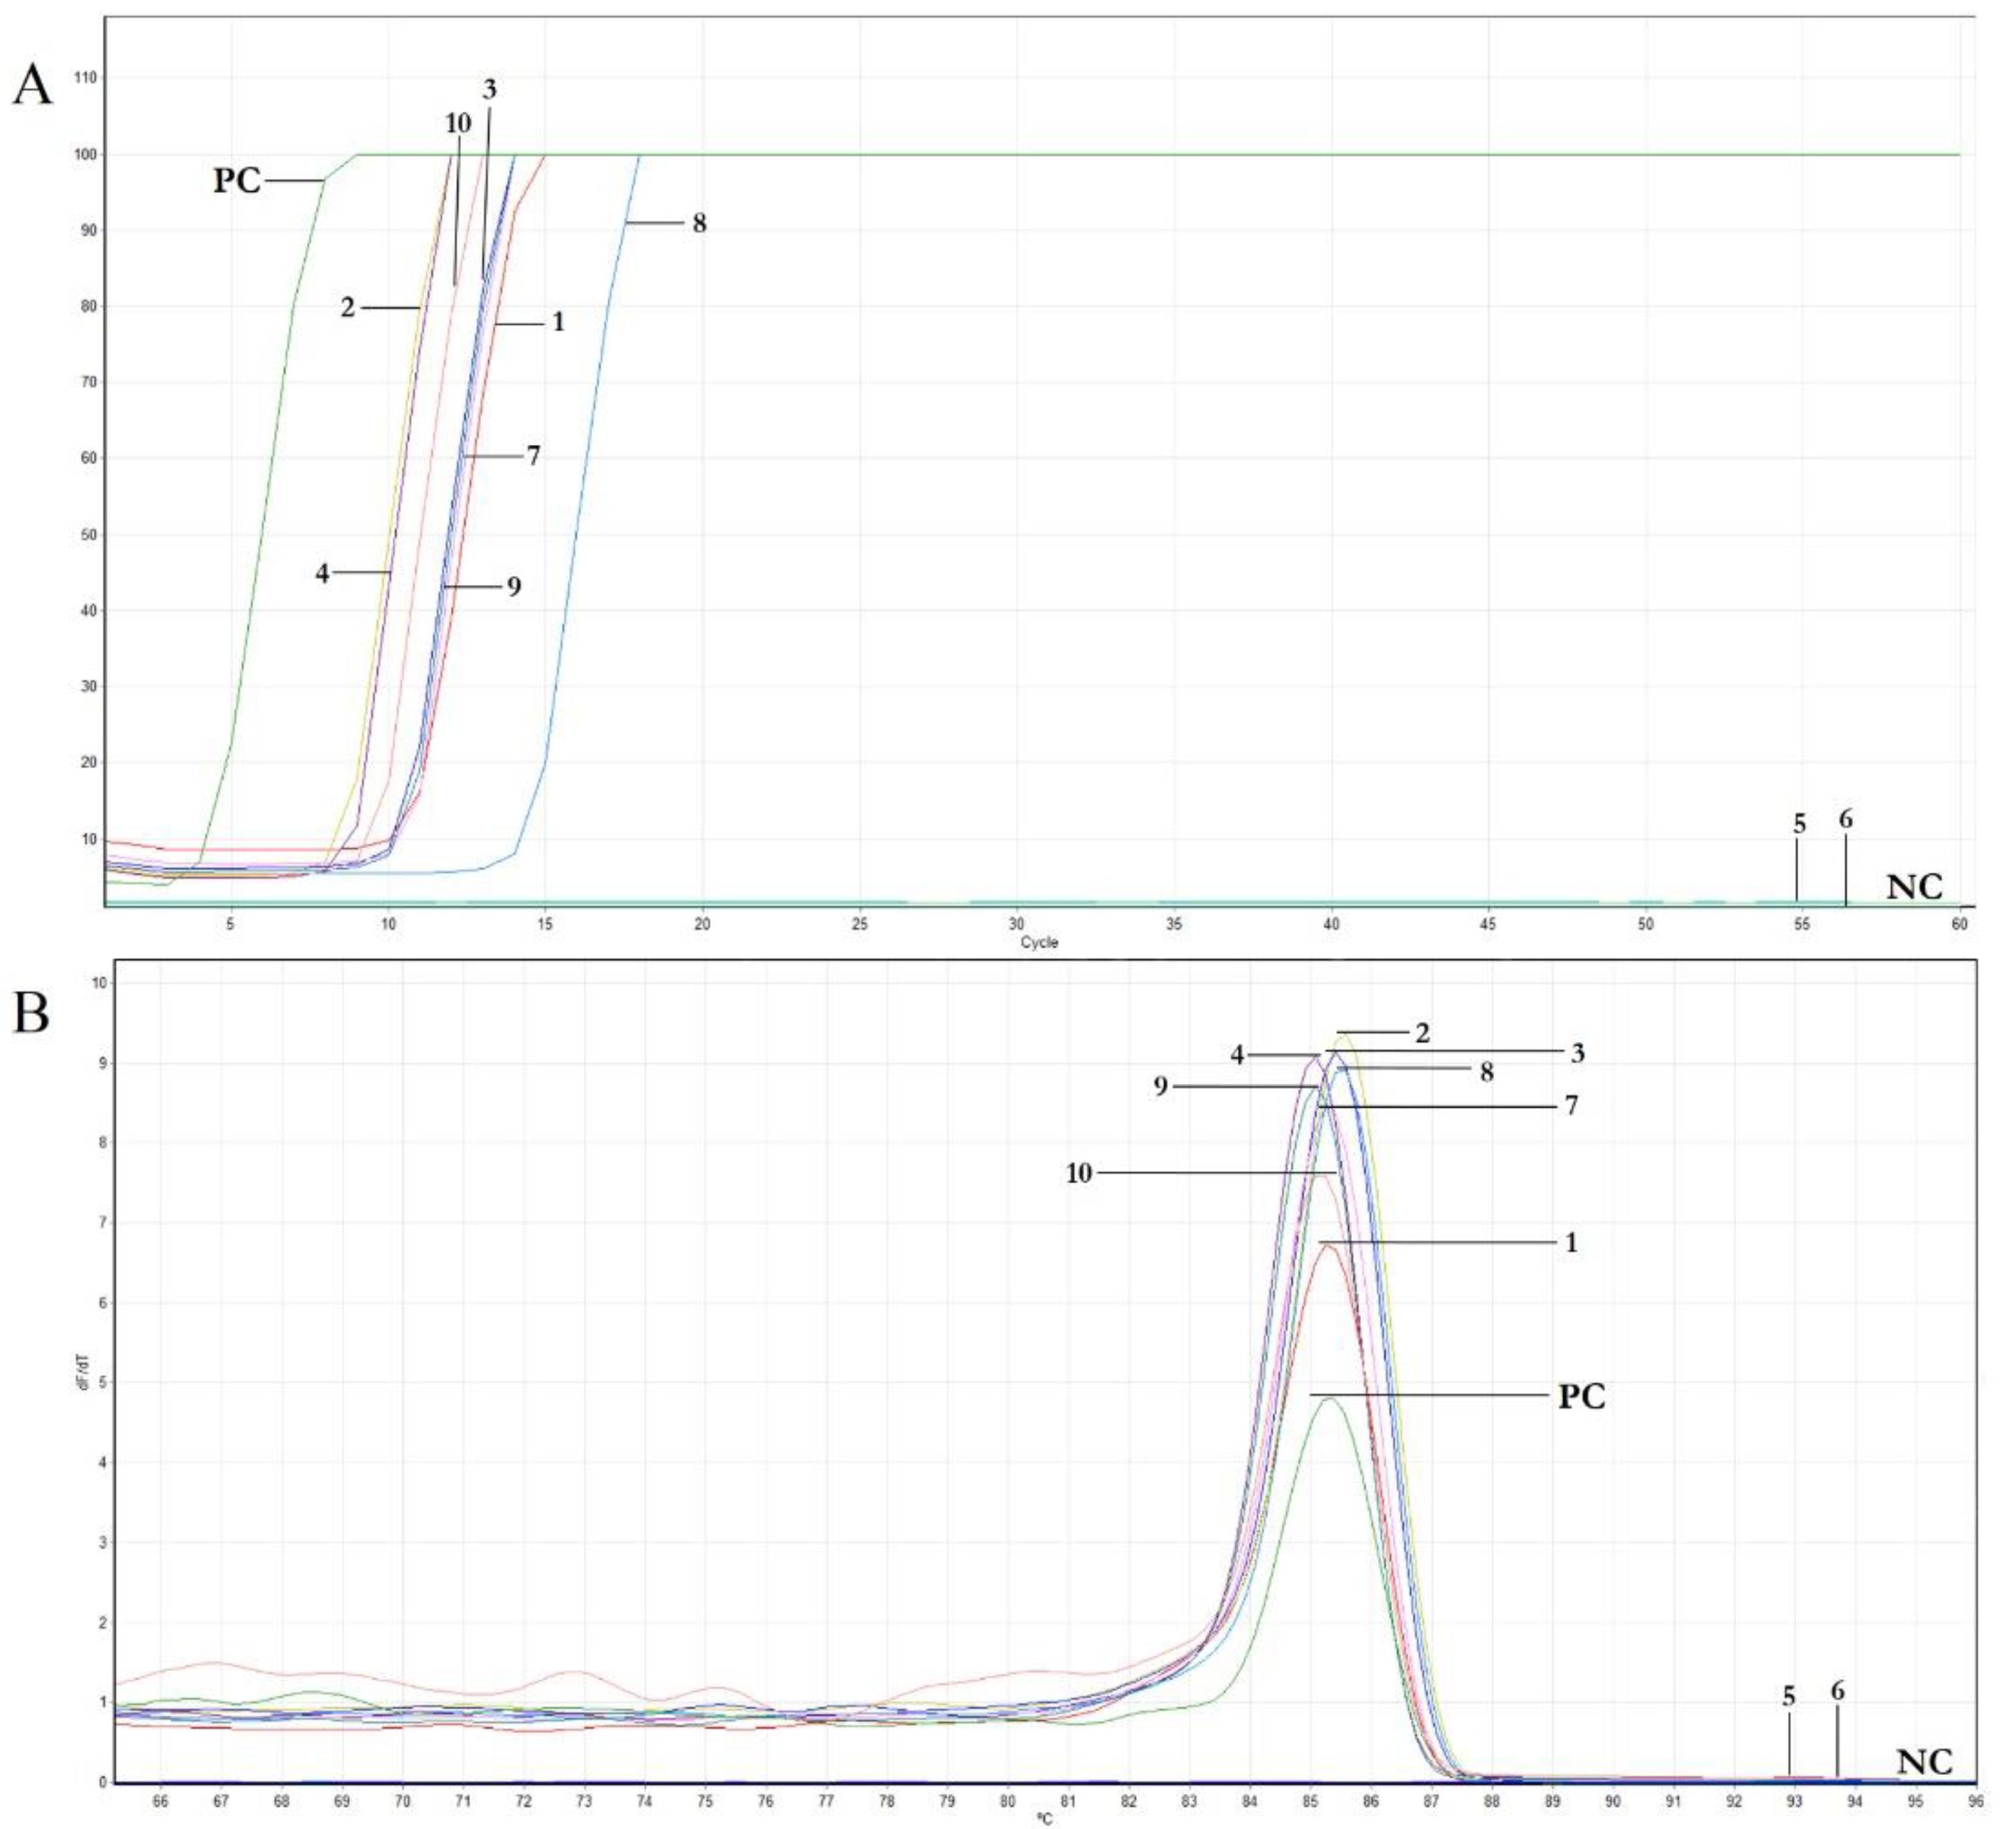2016x1829 pixels.
Task: Click the °C axis title
Action: (x=1044, y=1819)
